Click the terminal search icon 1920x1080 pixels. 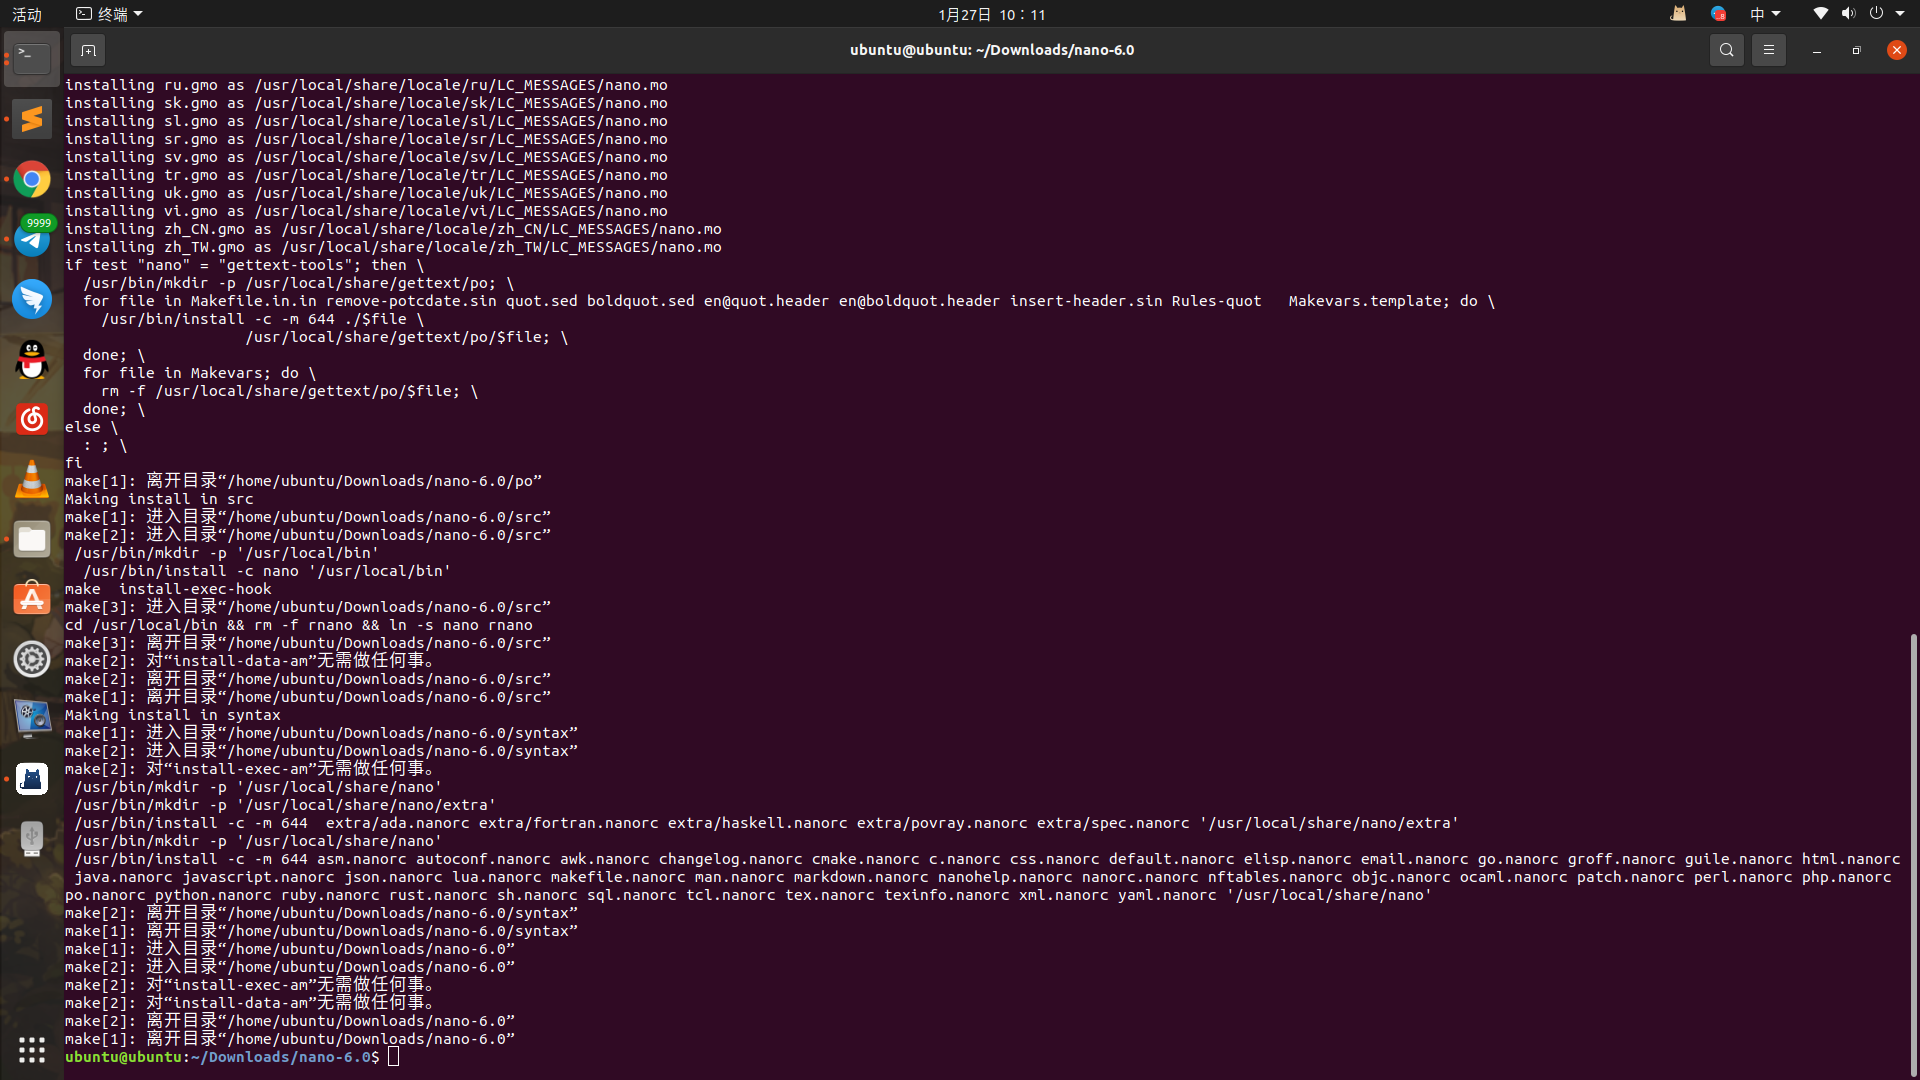tap(1726, 50)
